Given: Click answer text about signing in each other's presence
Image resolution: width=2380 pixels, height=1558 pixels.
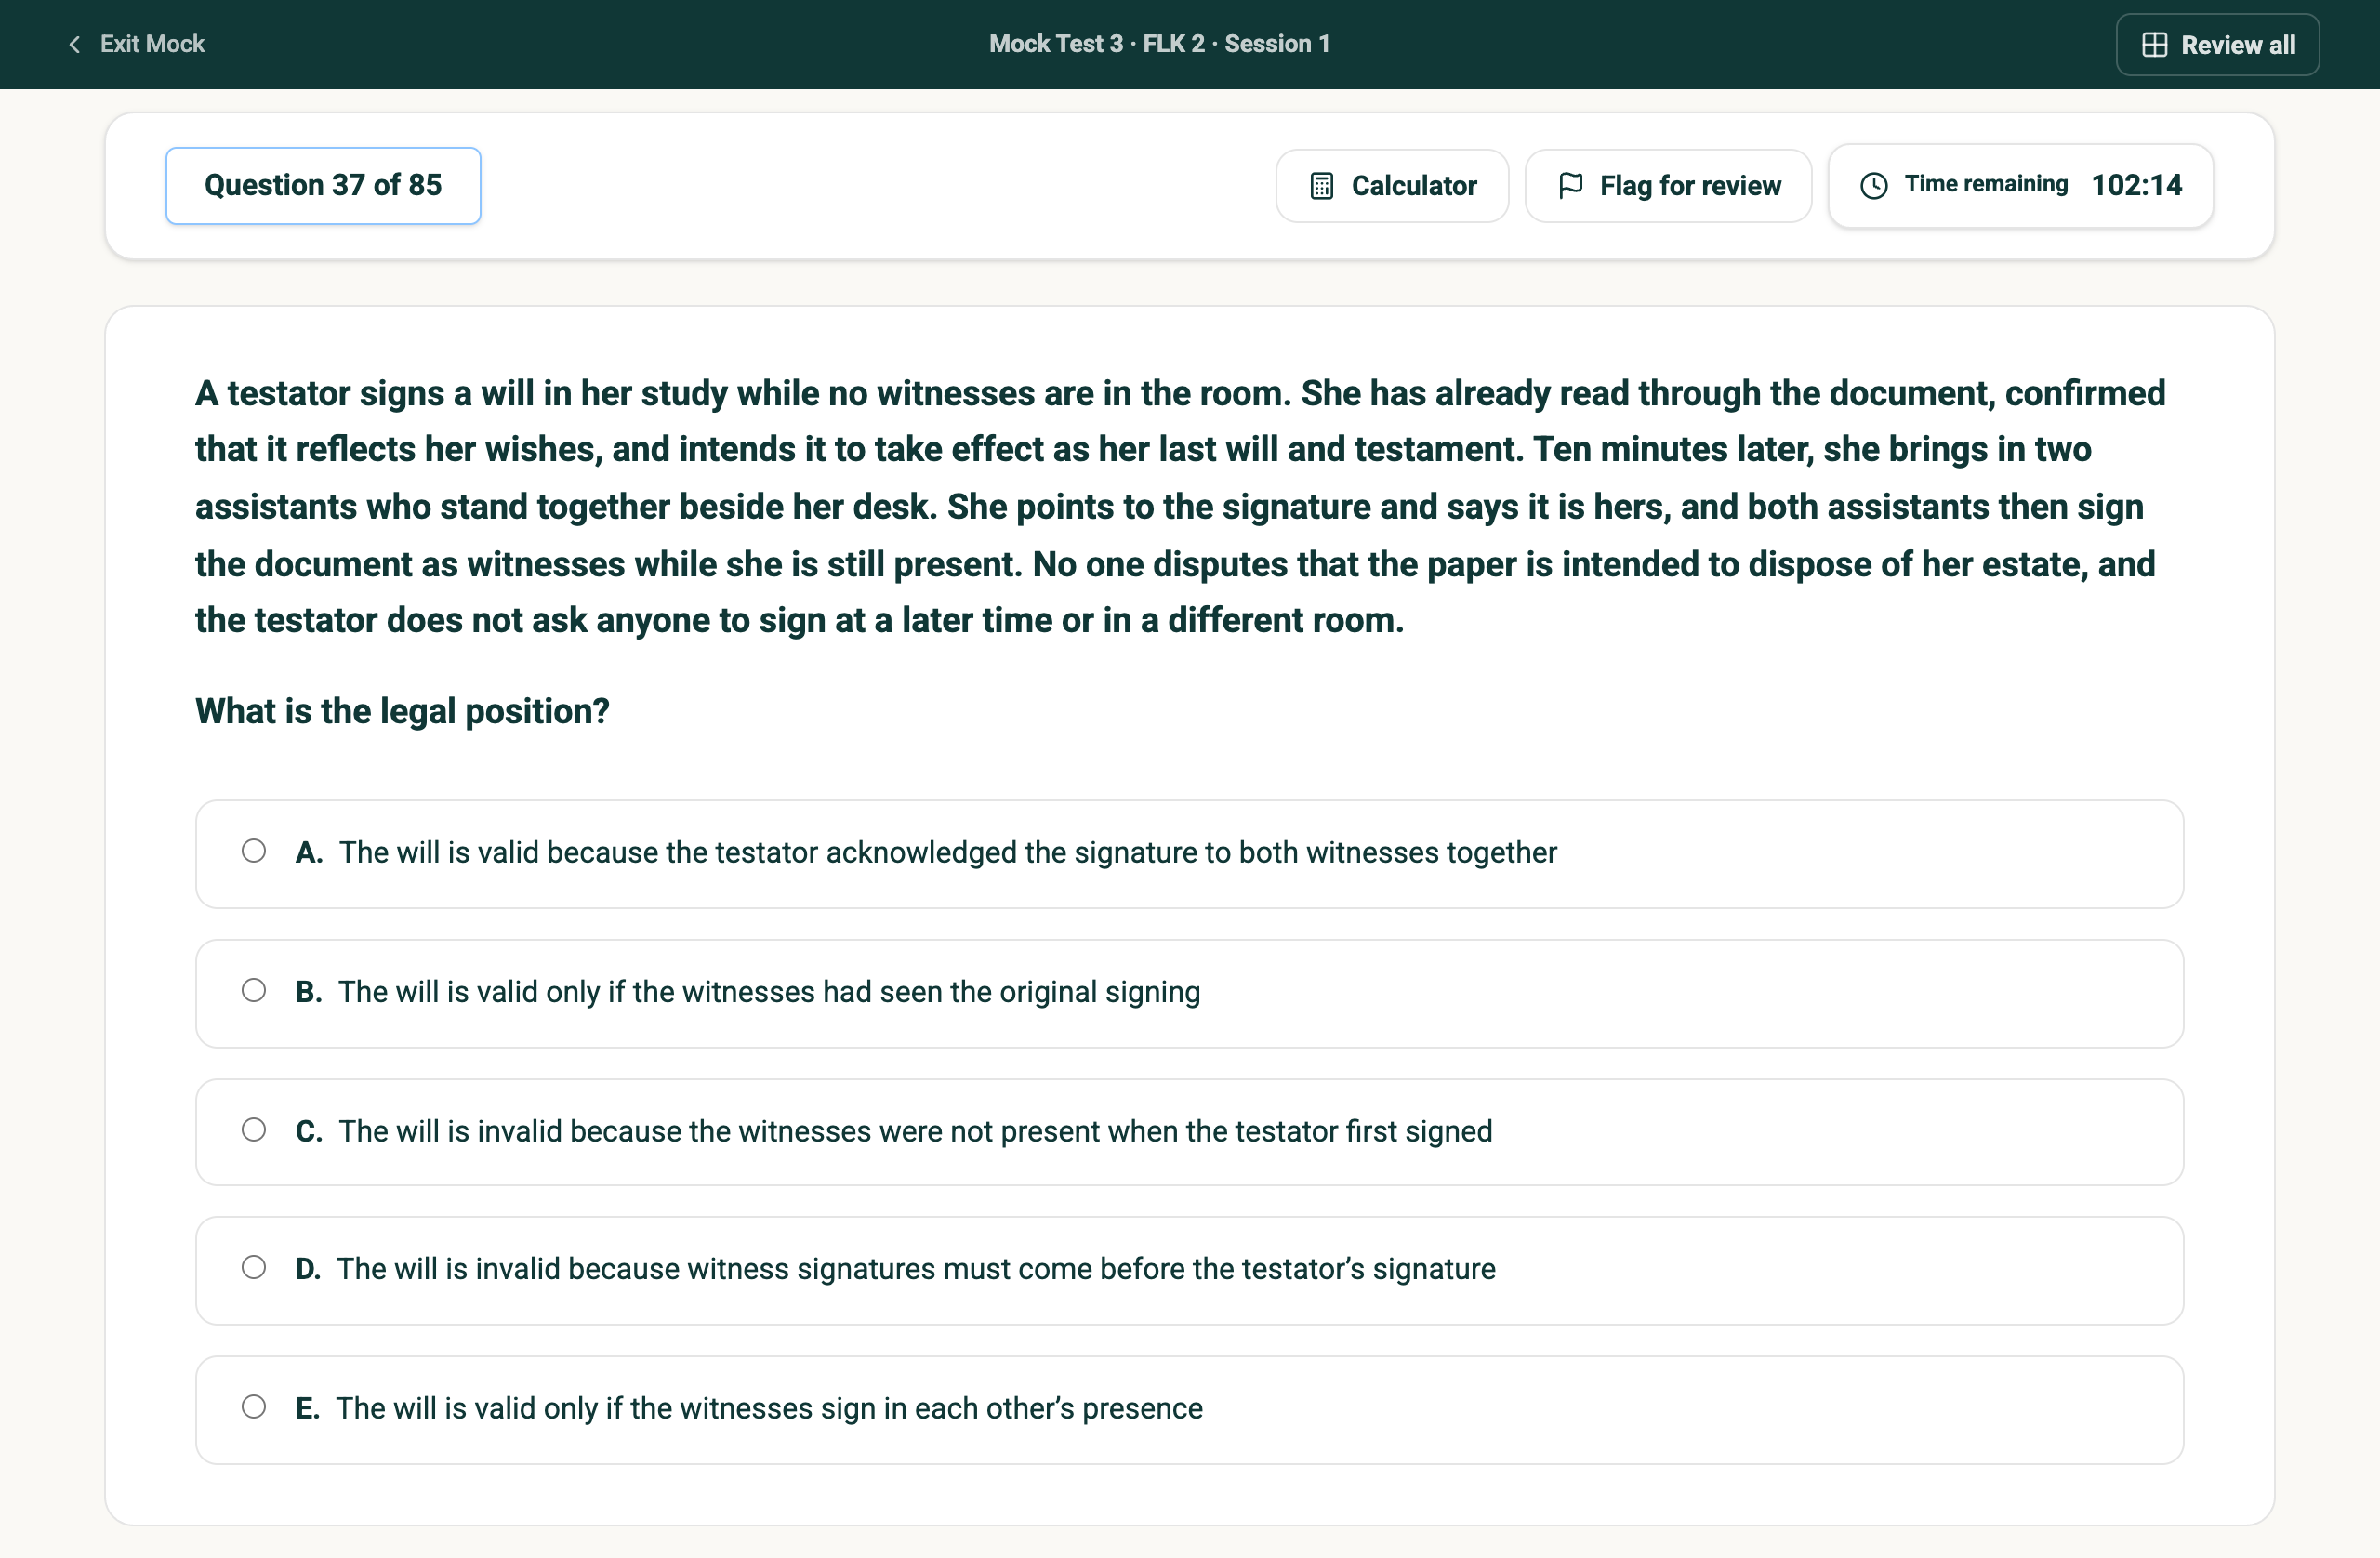Looking at the screenshot, I should (768, 1408).
